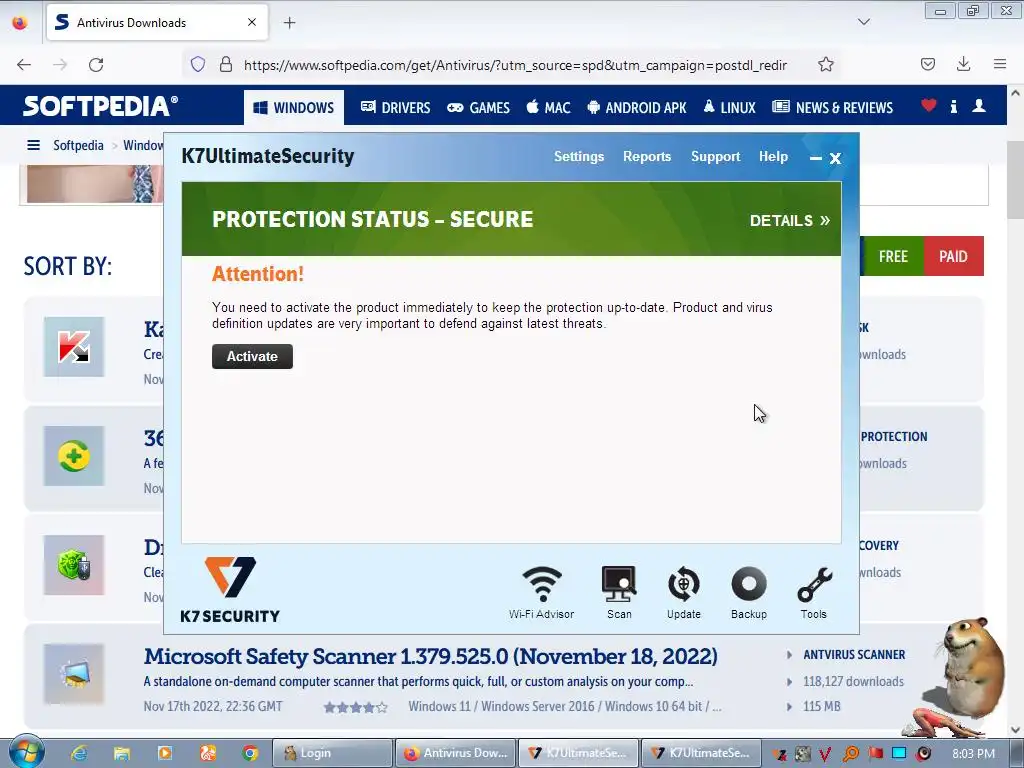Open the Firefox application menu

click(1000, 64)
